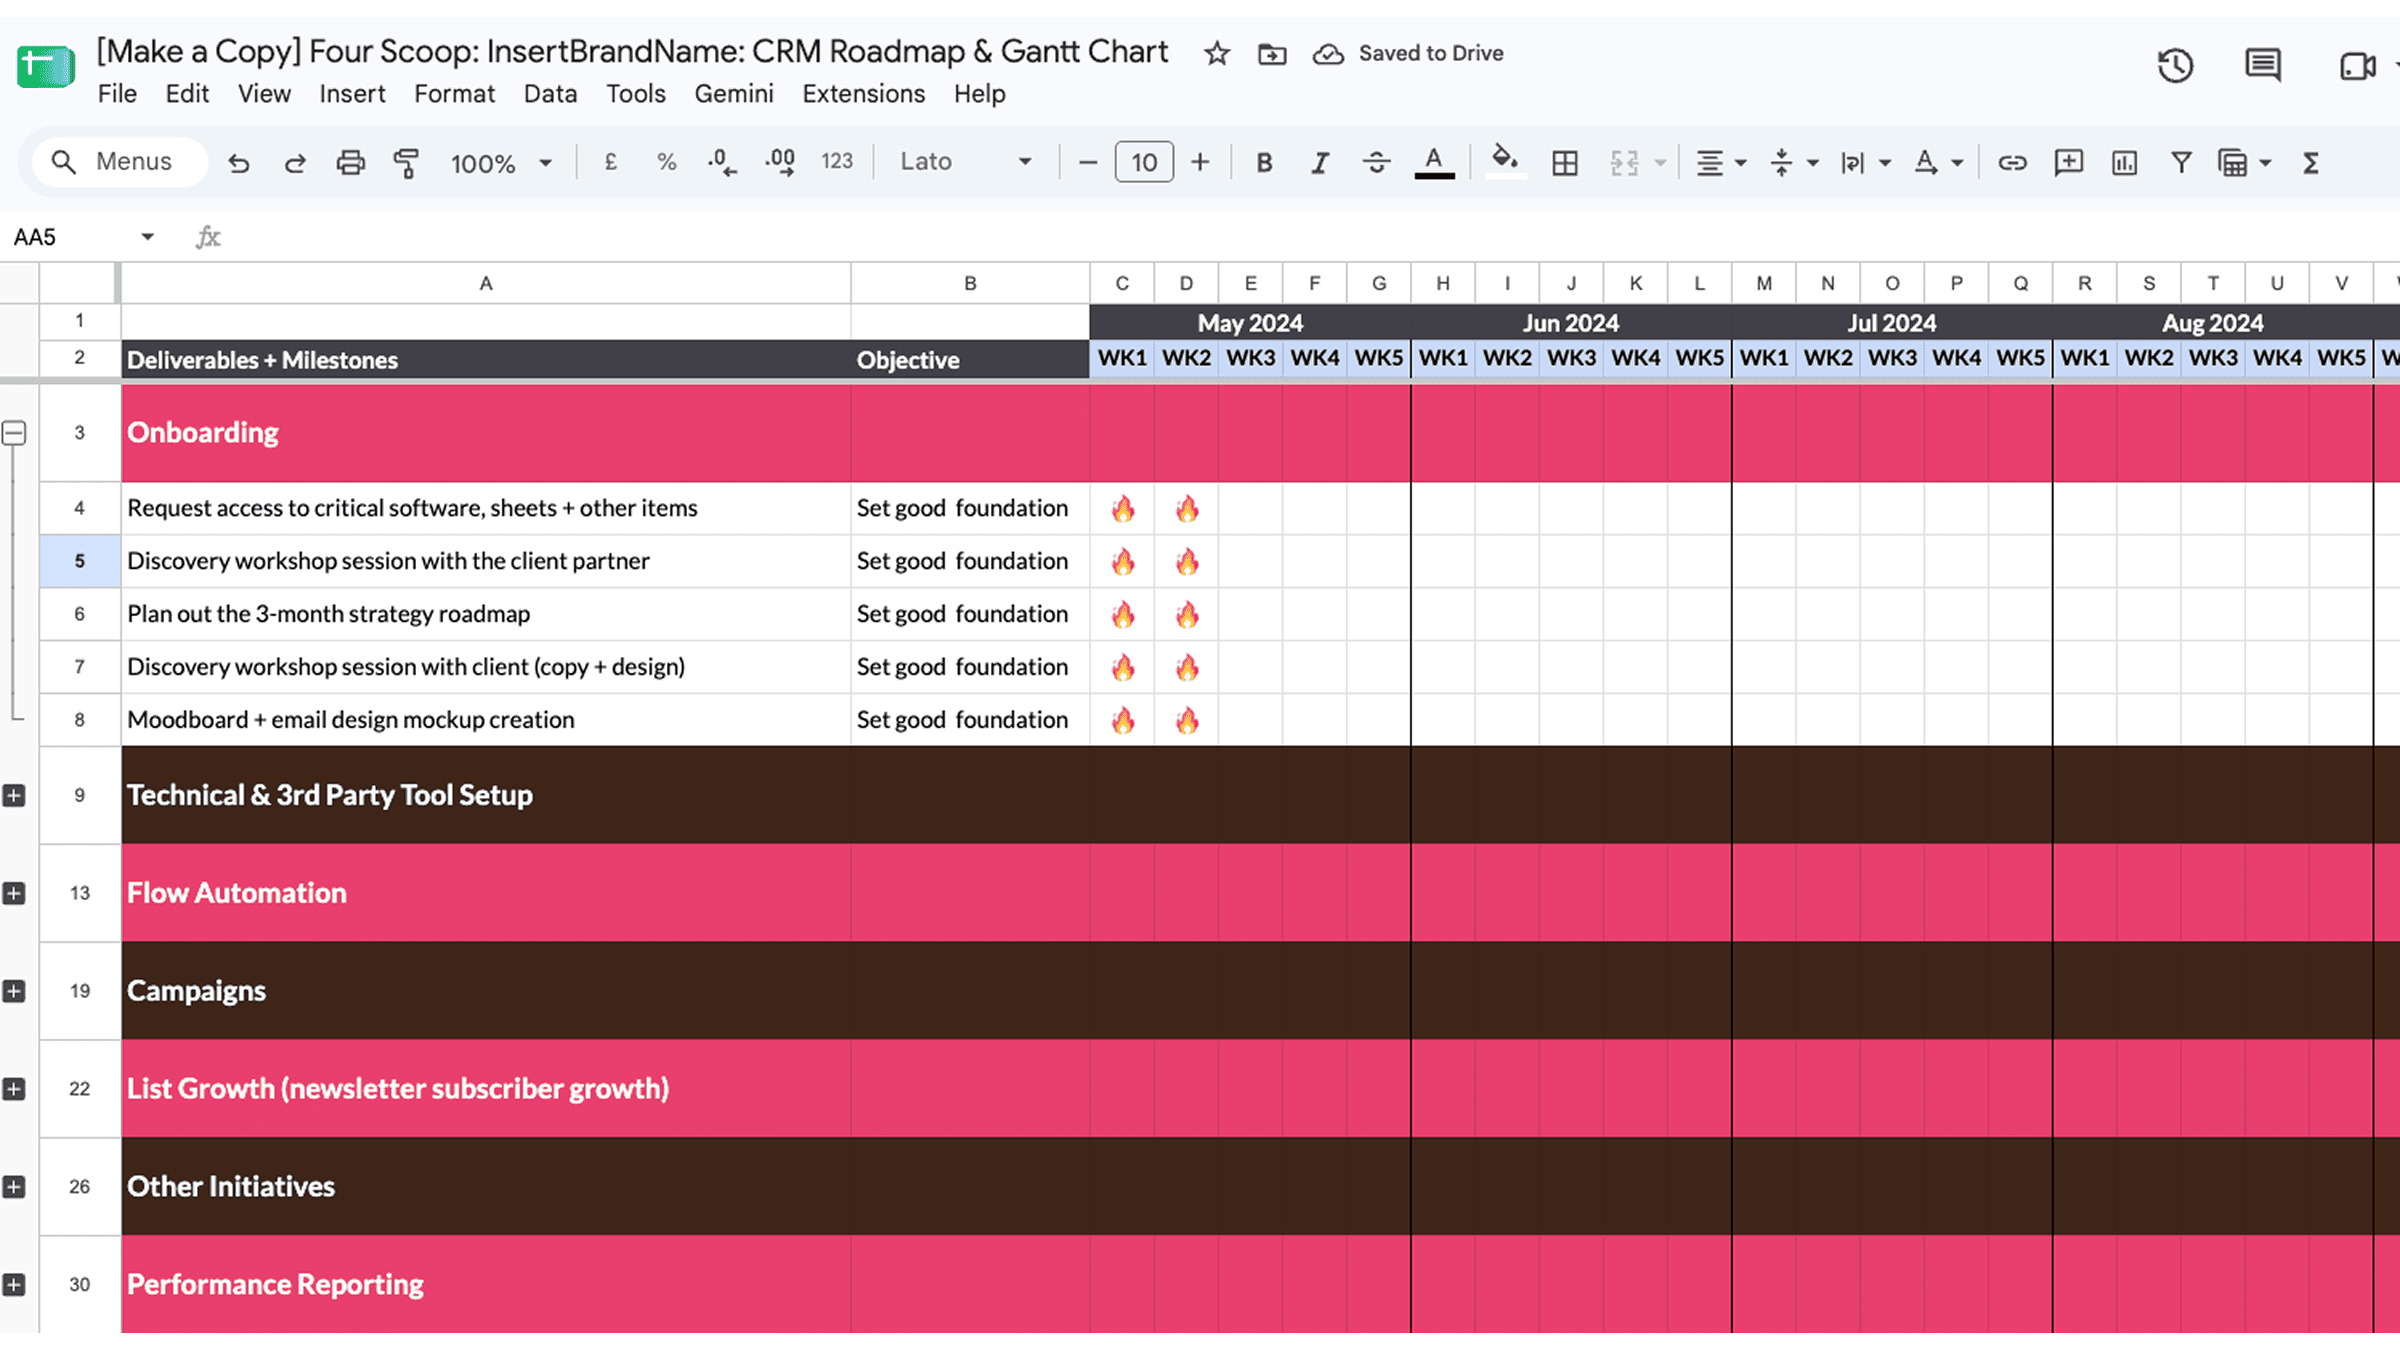Open the 100% zoom dropdown
This screenshot has width=2400, height=1350.
pos(501,162)
